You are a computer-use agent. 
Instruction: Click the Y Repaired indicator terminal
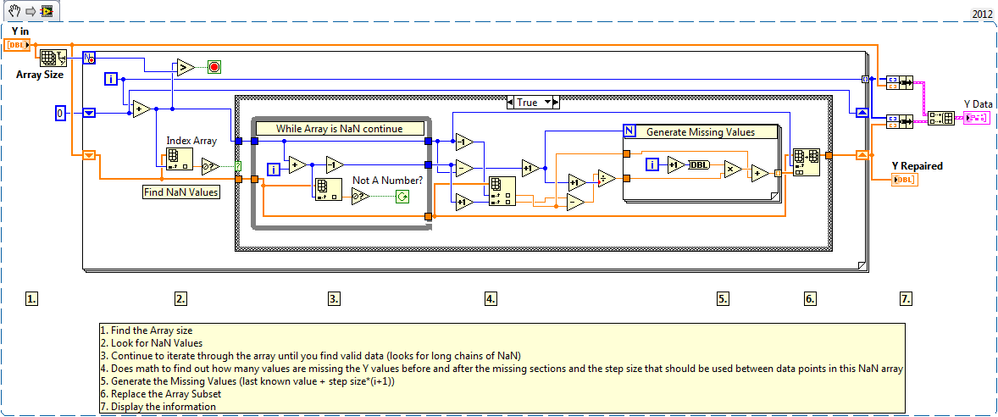pos(906,180)
